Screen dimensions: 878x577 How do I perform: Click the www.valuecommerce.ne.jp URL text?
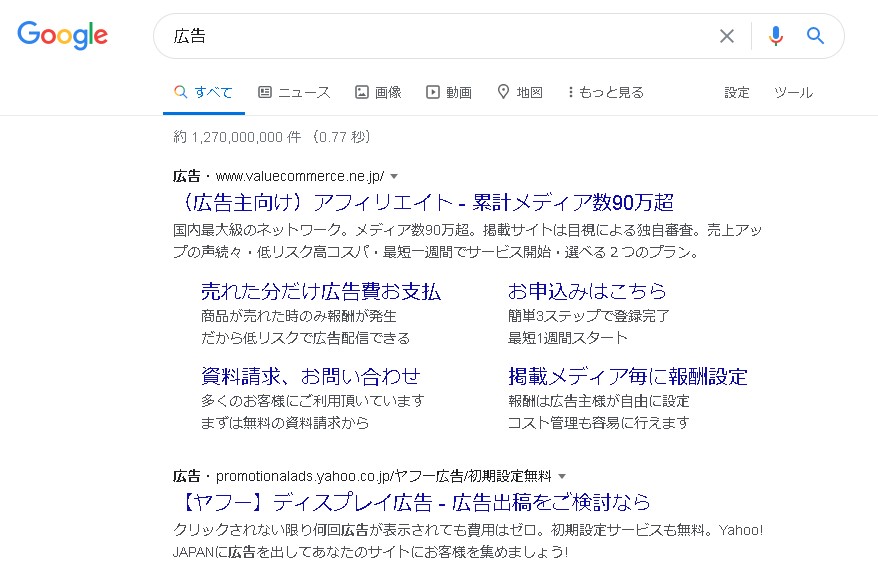[x=300, y=176]
